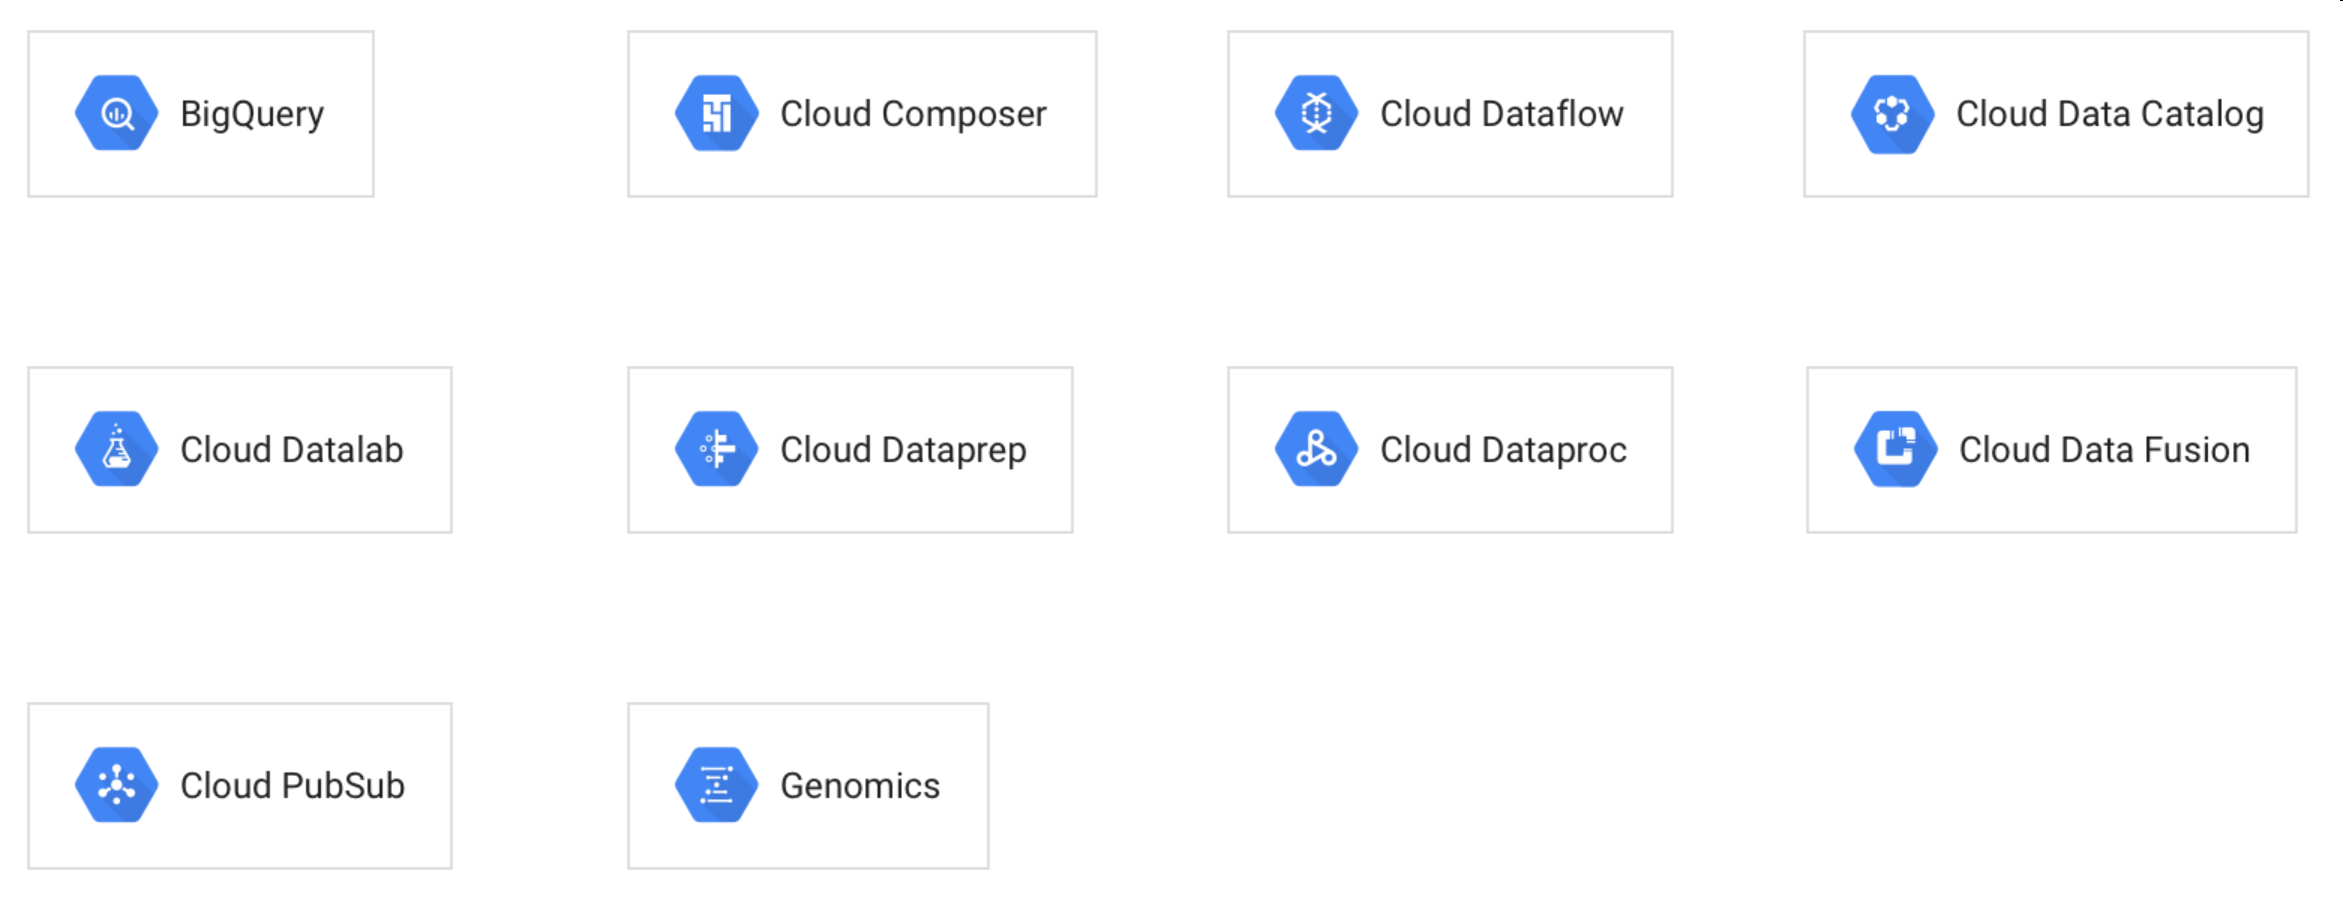Click the Cloud Data Fusion icon
The height and width of the screenshot is (900, 2343).
click(1895, 449)
